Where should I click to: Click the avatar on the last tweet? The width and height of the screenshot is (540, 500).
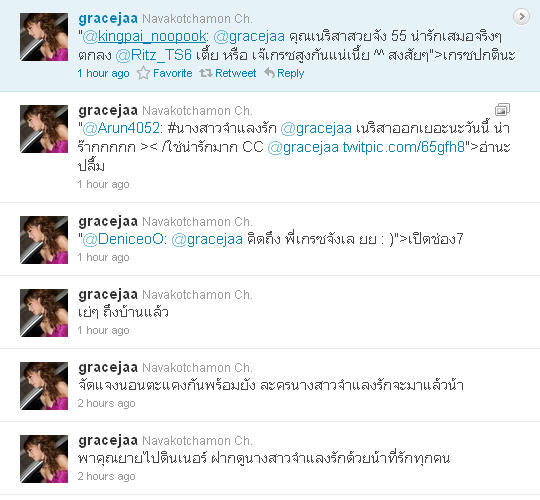click(44, 459)
